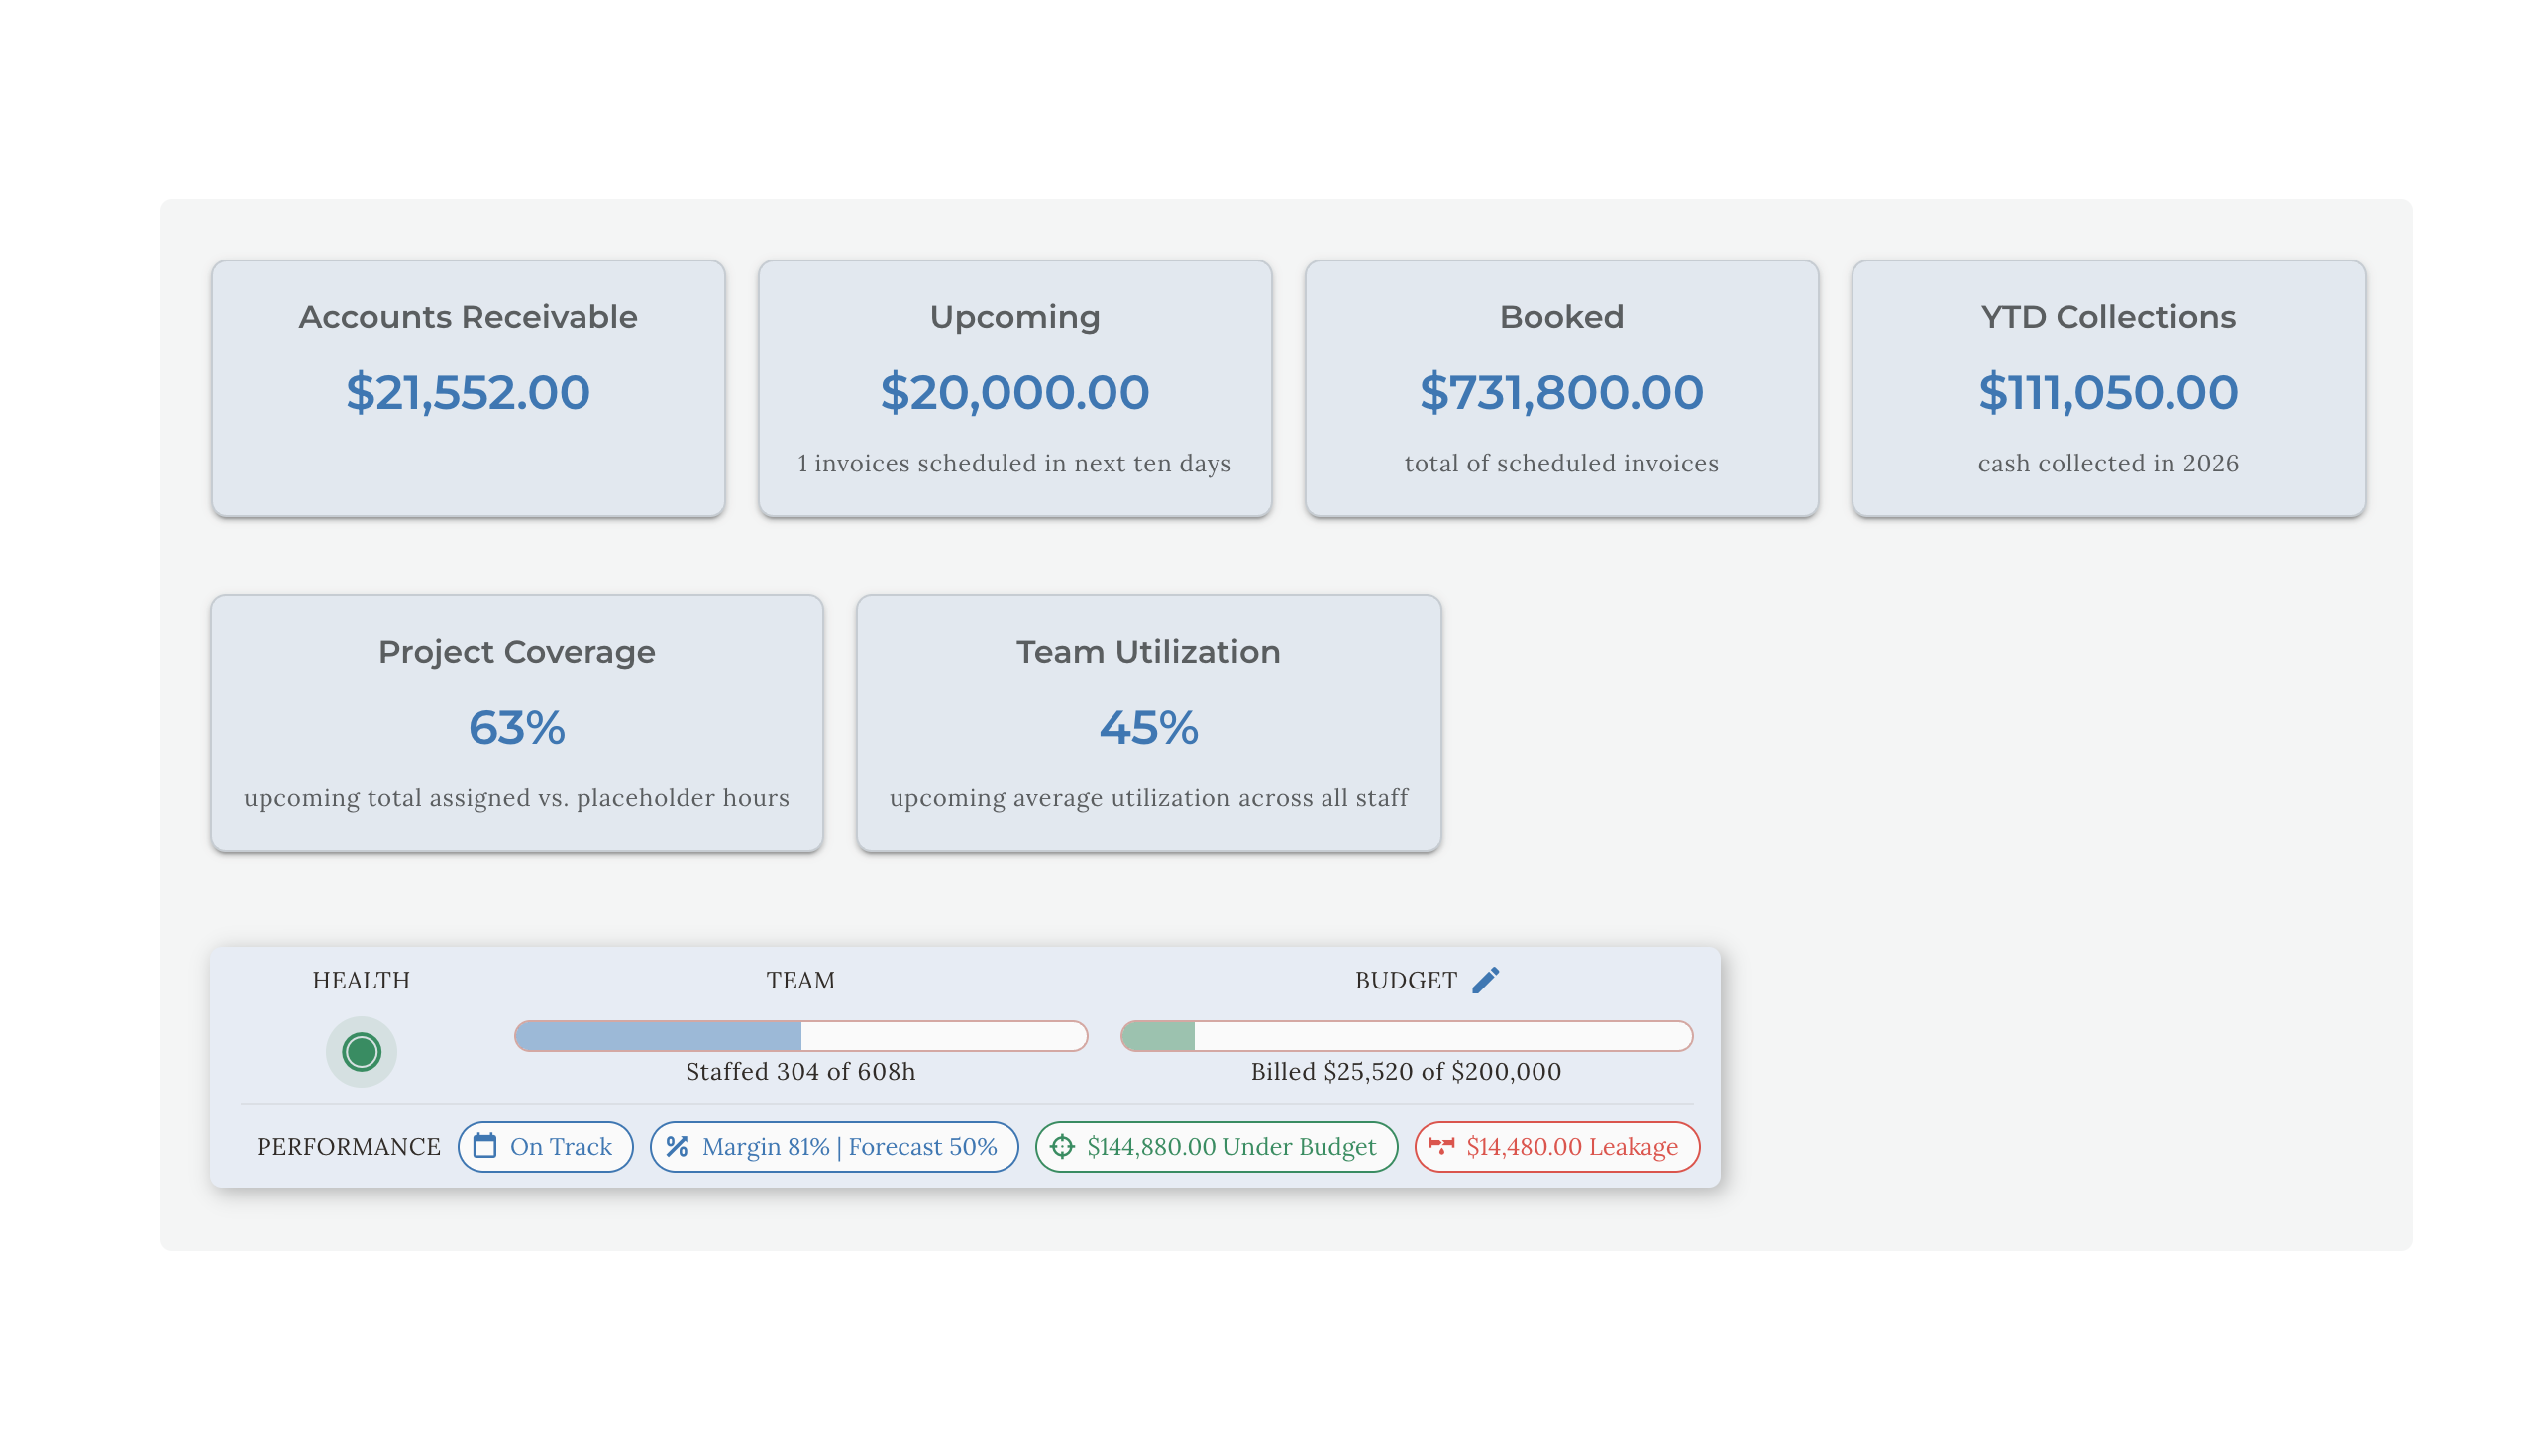Viewport: 2541px width, 1456px height.
Task: Open the YTD Collections card
Action: [2107, 389]
